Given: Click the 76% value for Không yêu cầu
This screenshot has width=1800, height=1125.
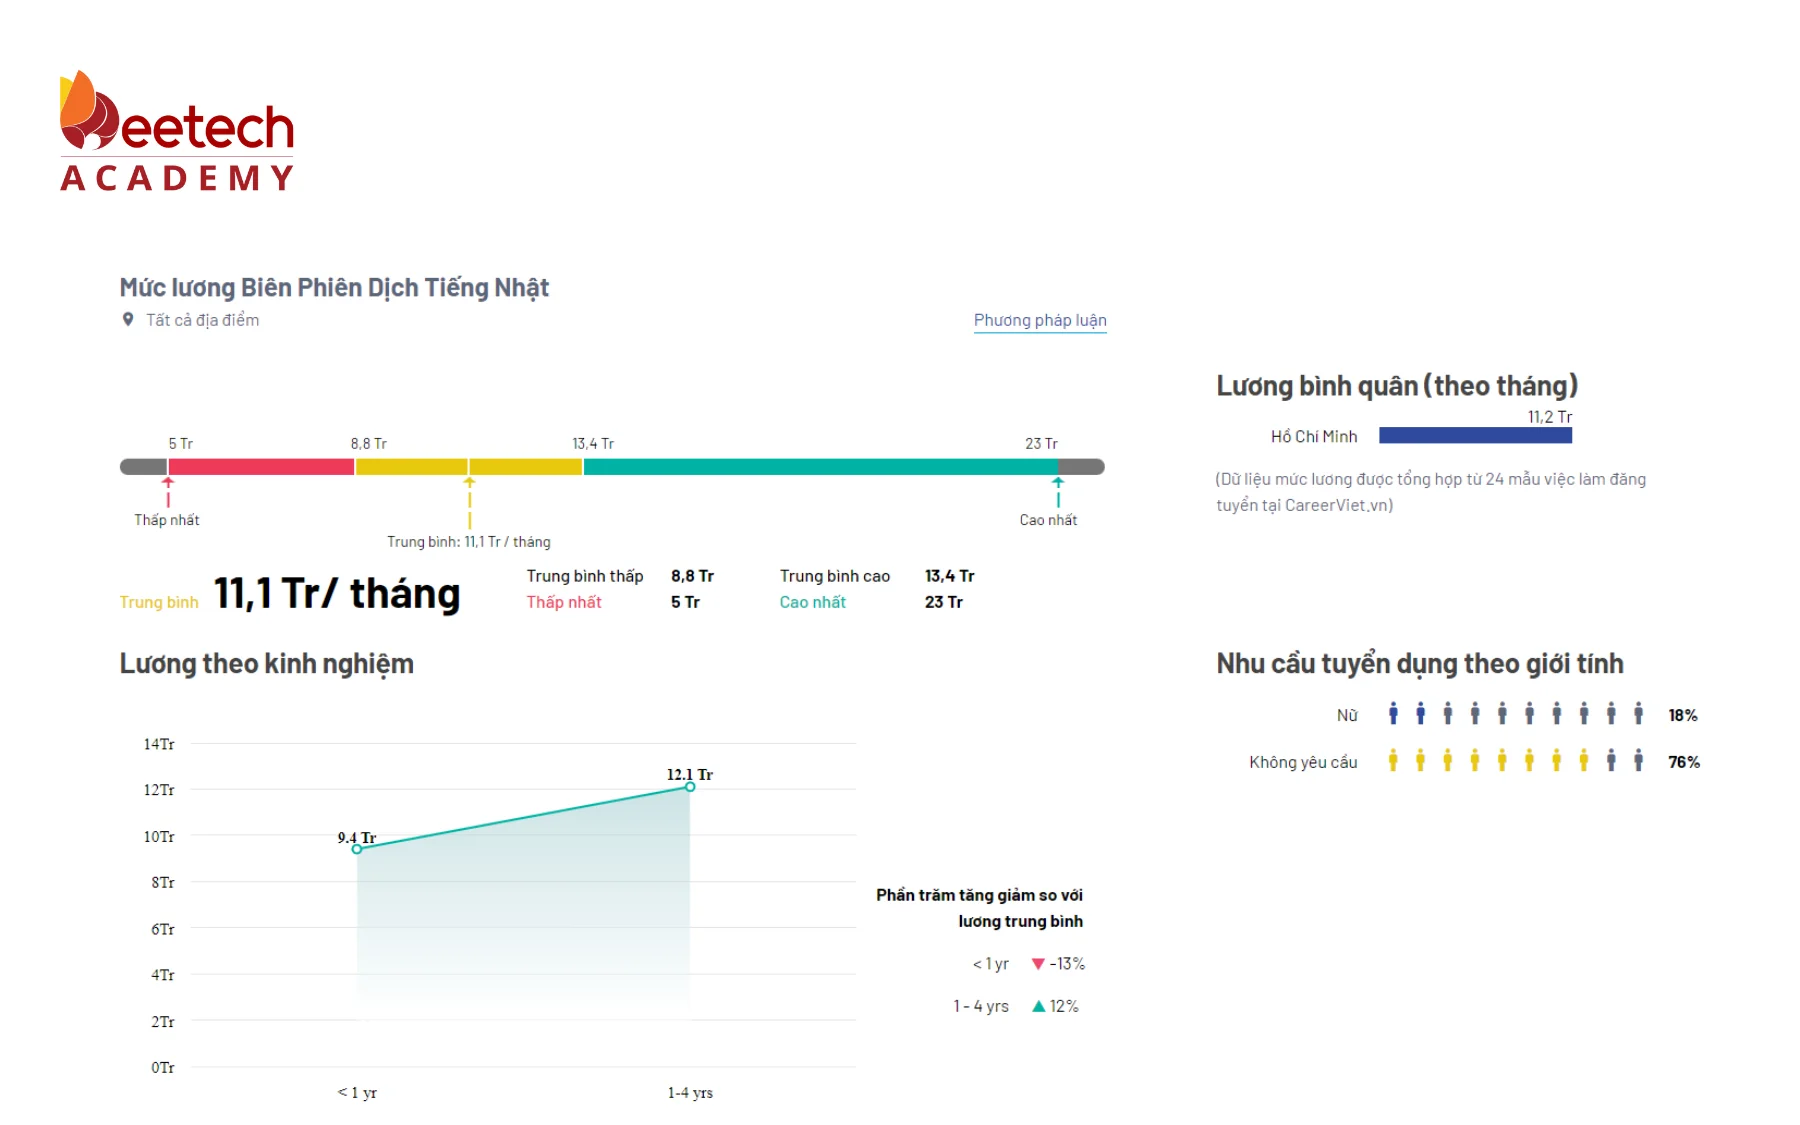Looking at the screenshot, I should click(x=1684, y=762).
